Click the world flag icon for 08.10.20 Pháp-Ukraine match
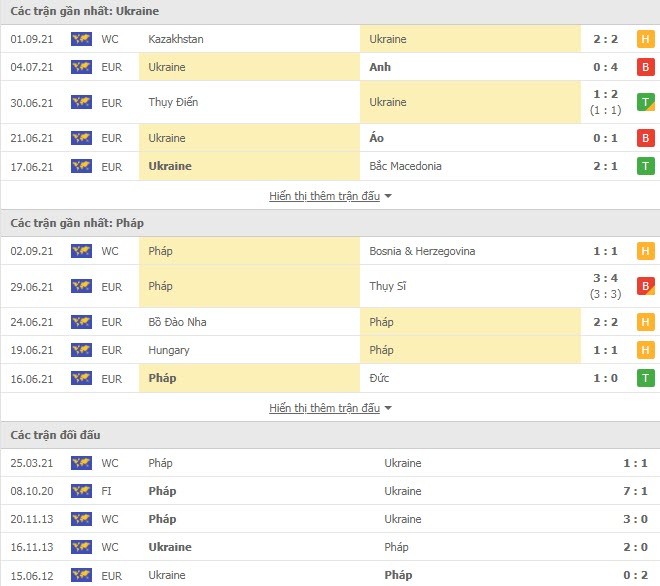This screenshot has width=660, height=586. (81, 491)
